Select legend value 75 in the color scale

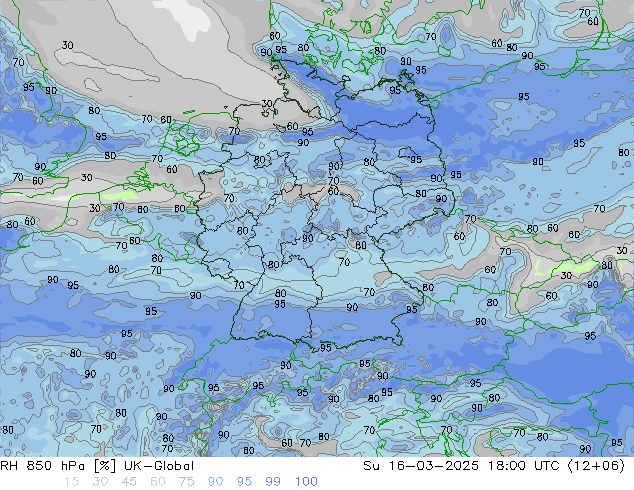point(186,482)
